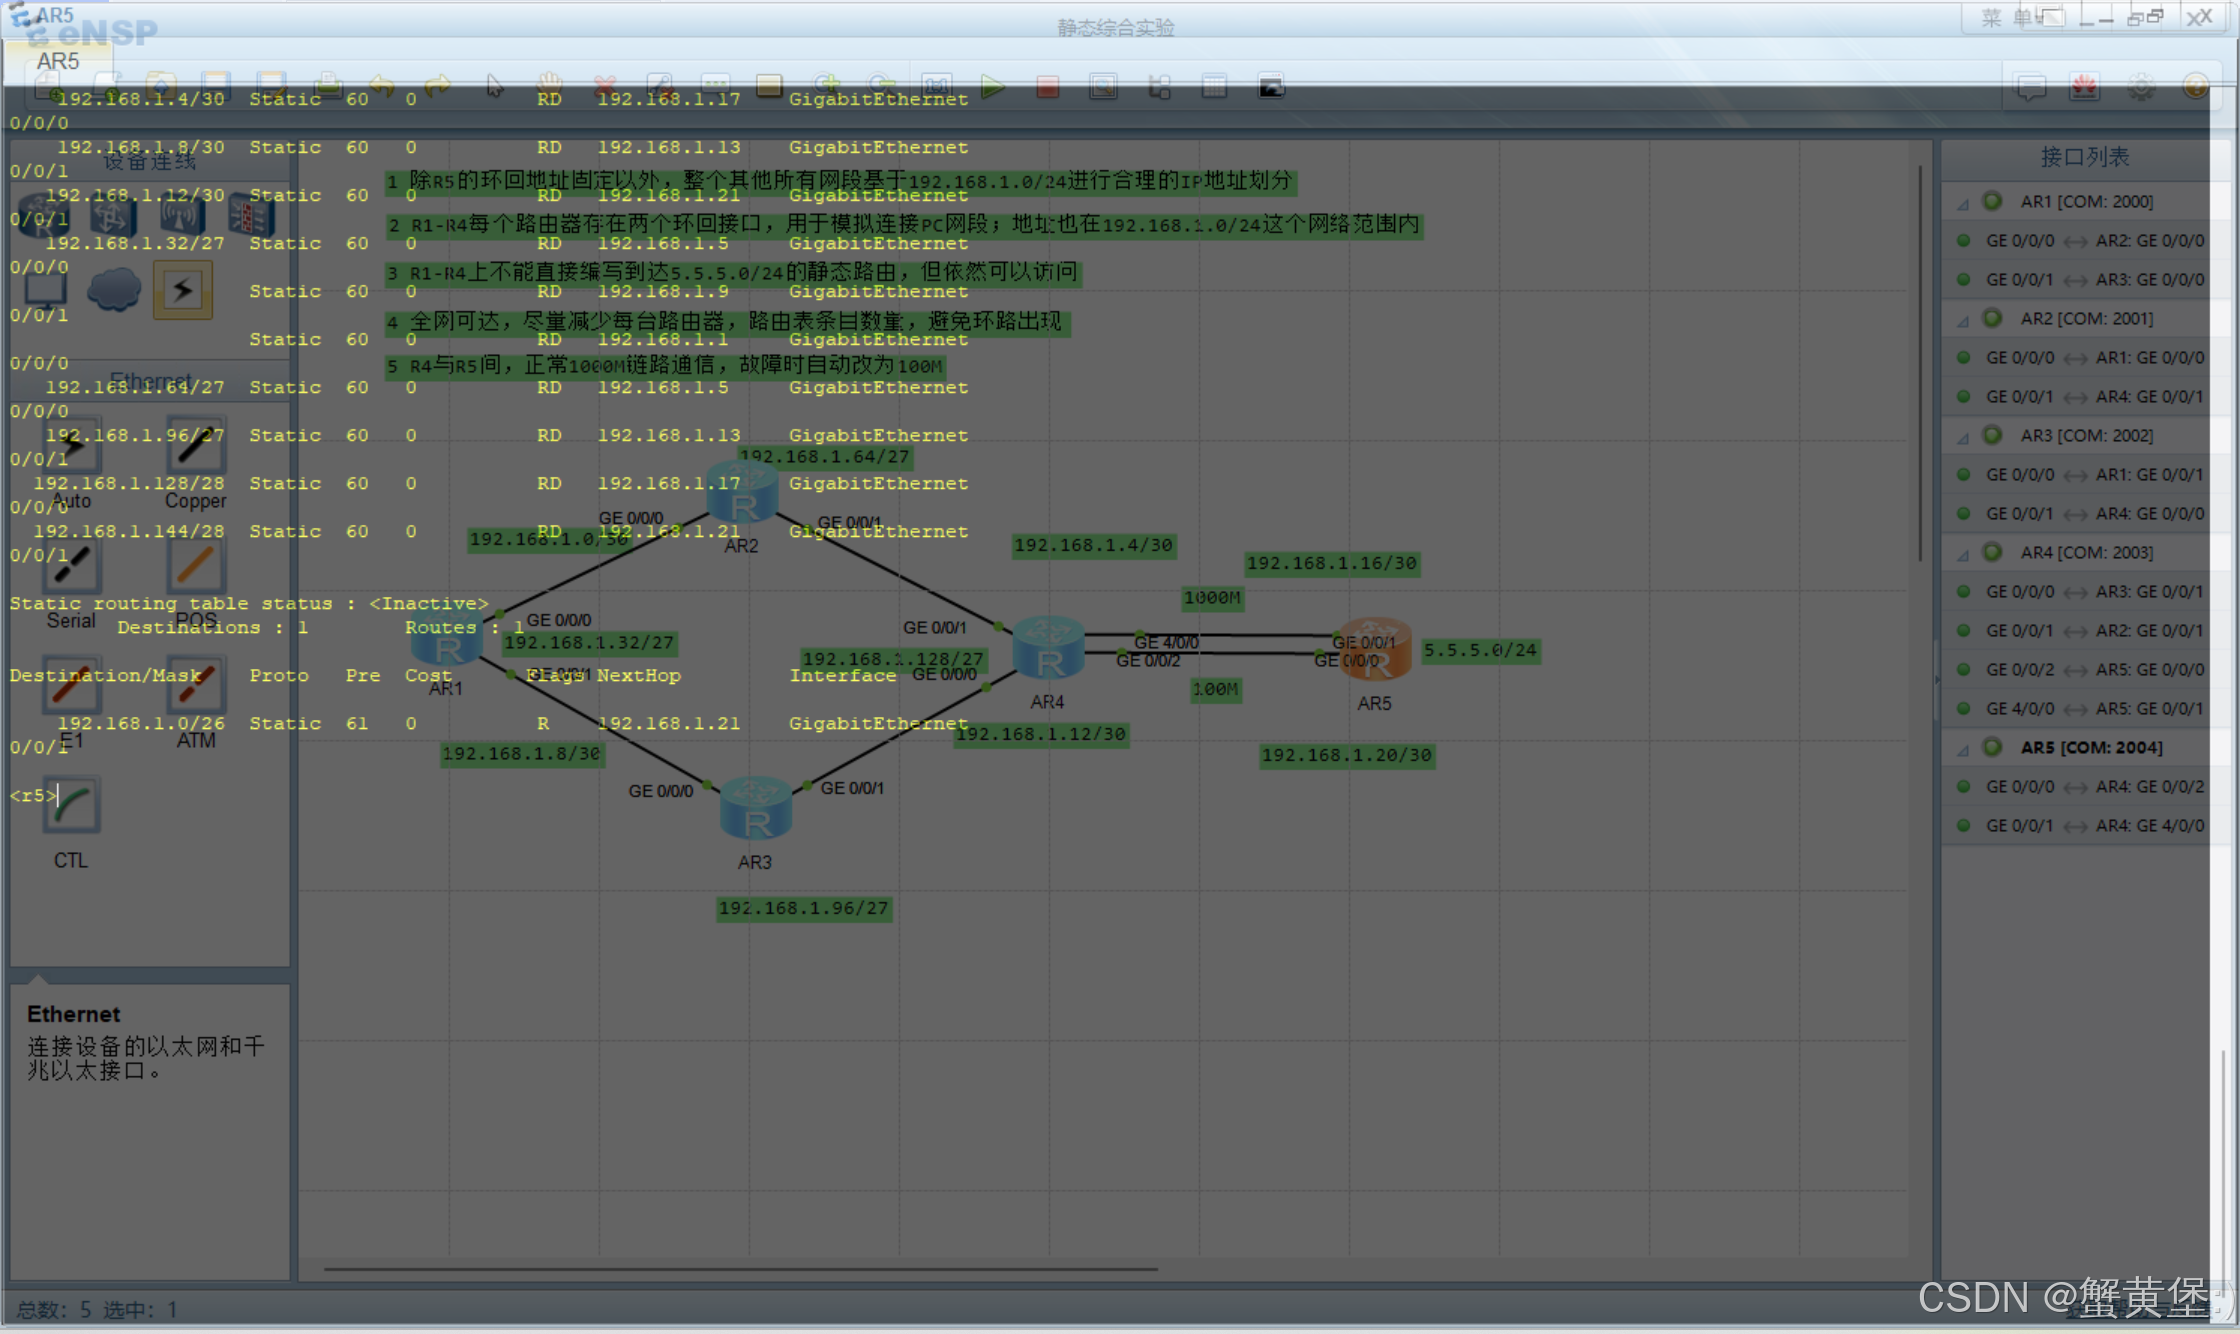
Task: Click the red X delete tool
Action: tap(604, 86)
